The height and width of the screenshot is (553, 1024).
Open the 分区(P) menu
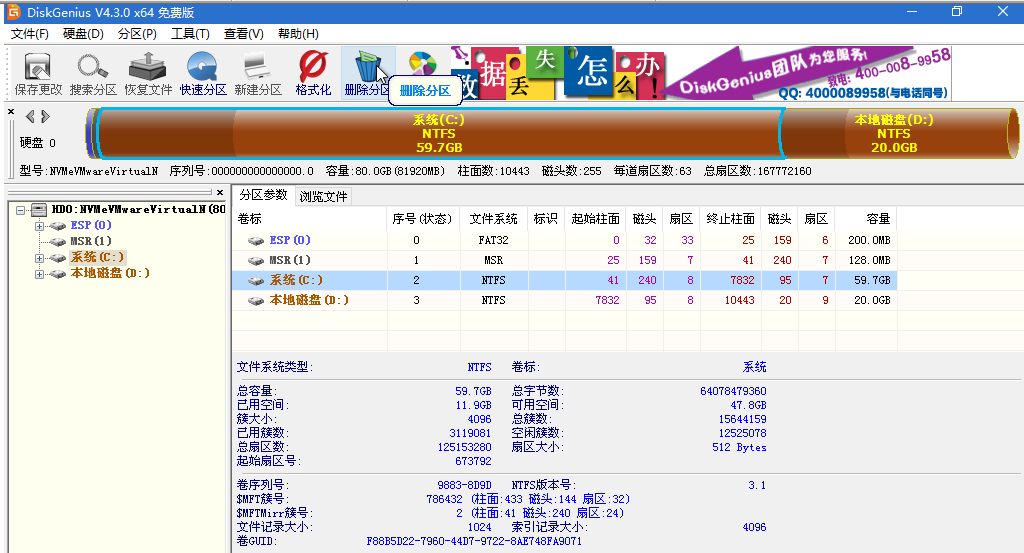(137, 34)
